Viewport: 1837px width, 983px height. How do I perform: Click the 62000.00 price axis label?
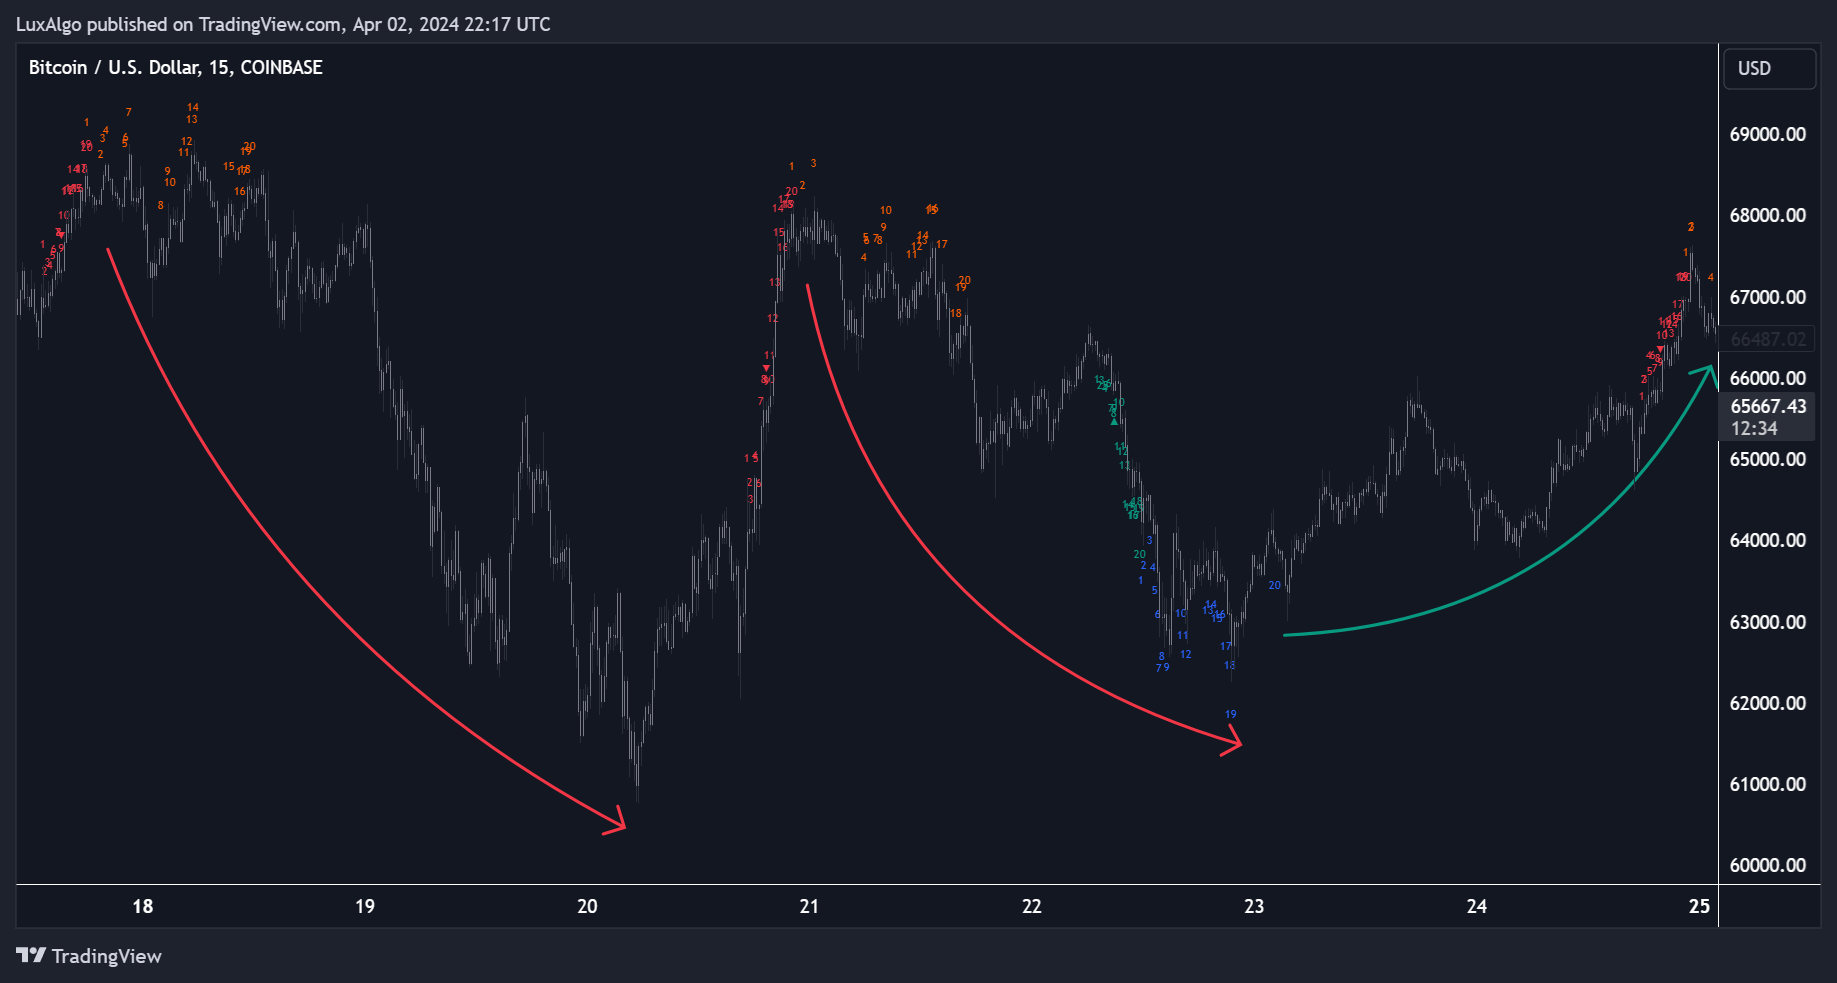pyautogui.click(x=1768, y=703)
